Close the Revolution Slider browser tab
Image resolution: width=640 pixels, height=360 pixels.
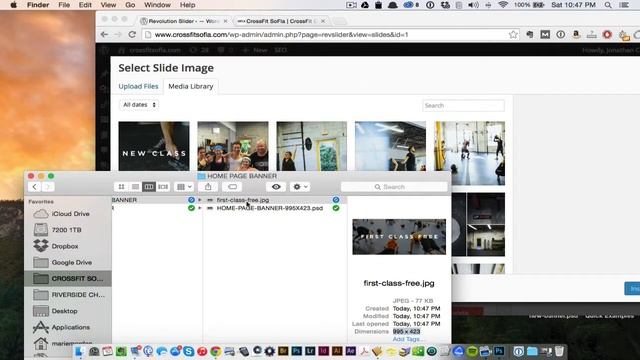pyautogui.click(x=225, y=21)
